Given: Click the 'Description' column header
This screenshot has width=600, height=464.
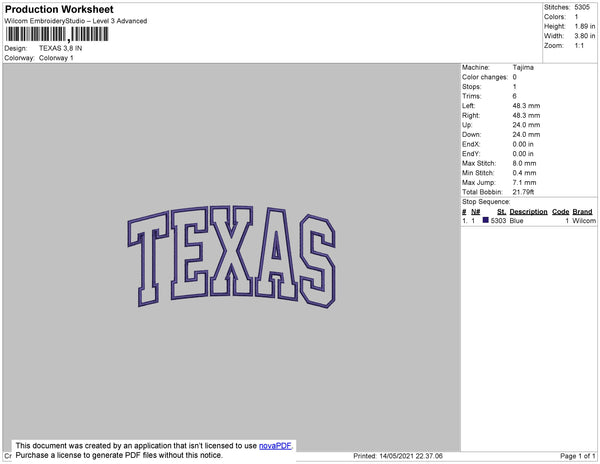Looking at the screenshot, I should tap(528, 212).
